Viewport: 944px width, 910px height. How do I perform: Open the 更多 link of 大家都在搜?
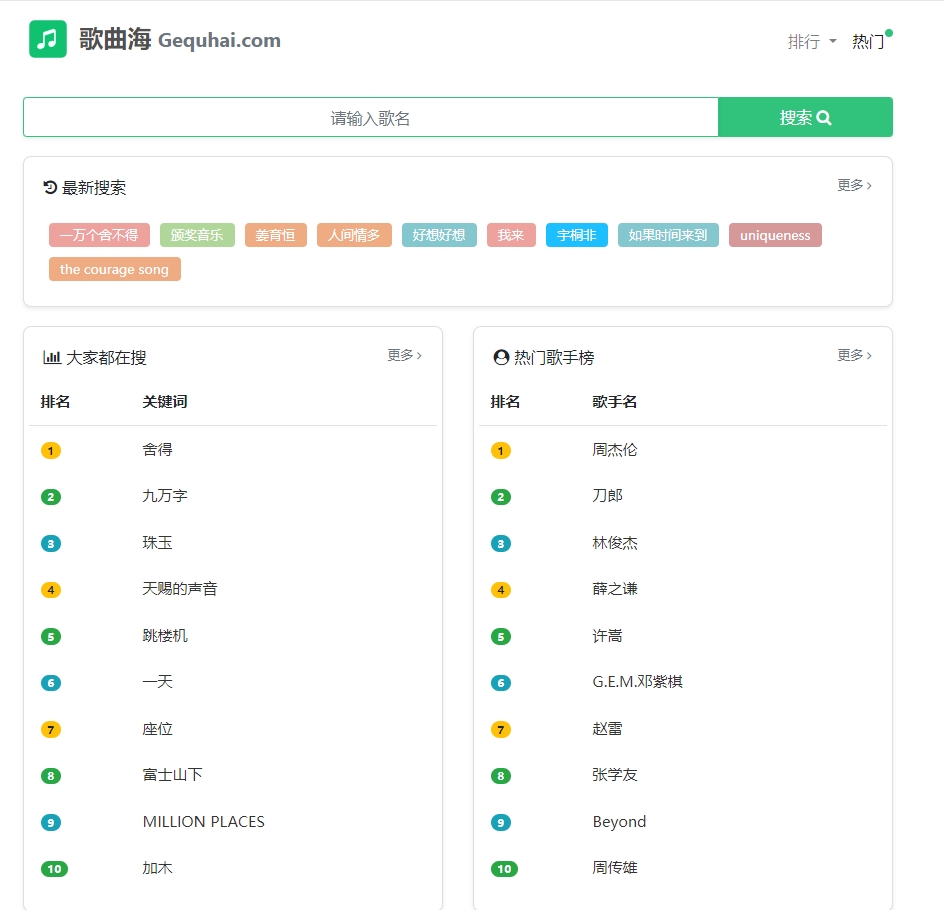click(x=404, y=355)
